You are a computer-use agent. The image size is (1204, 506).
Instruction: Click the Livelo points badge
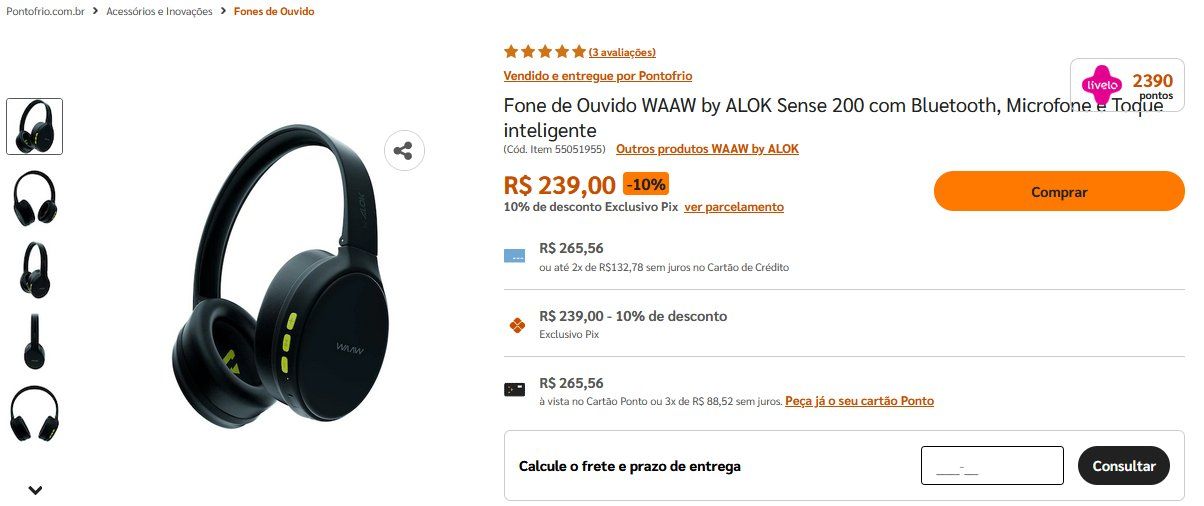pyautogui.click(x=1127, y=85)
